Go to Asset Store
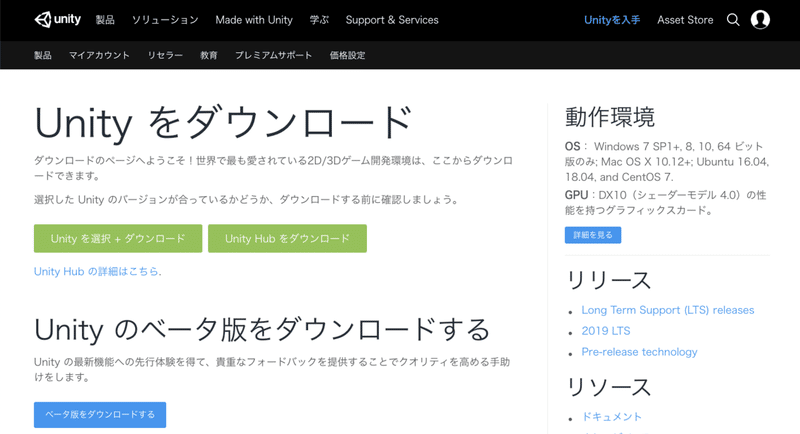This screenshot has height=434, width=800. tap(685, 20)
